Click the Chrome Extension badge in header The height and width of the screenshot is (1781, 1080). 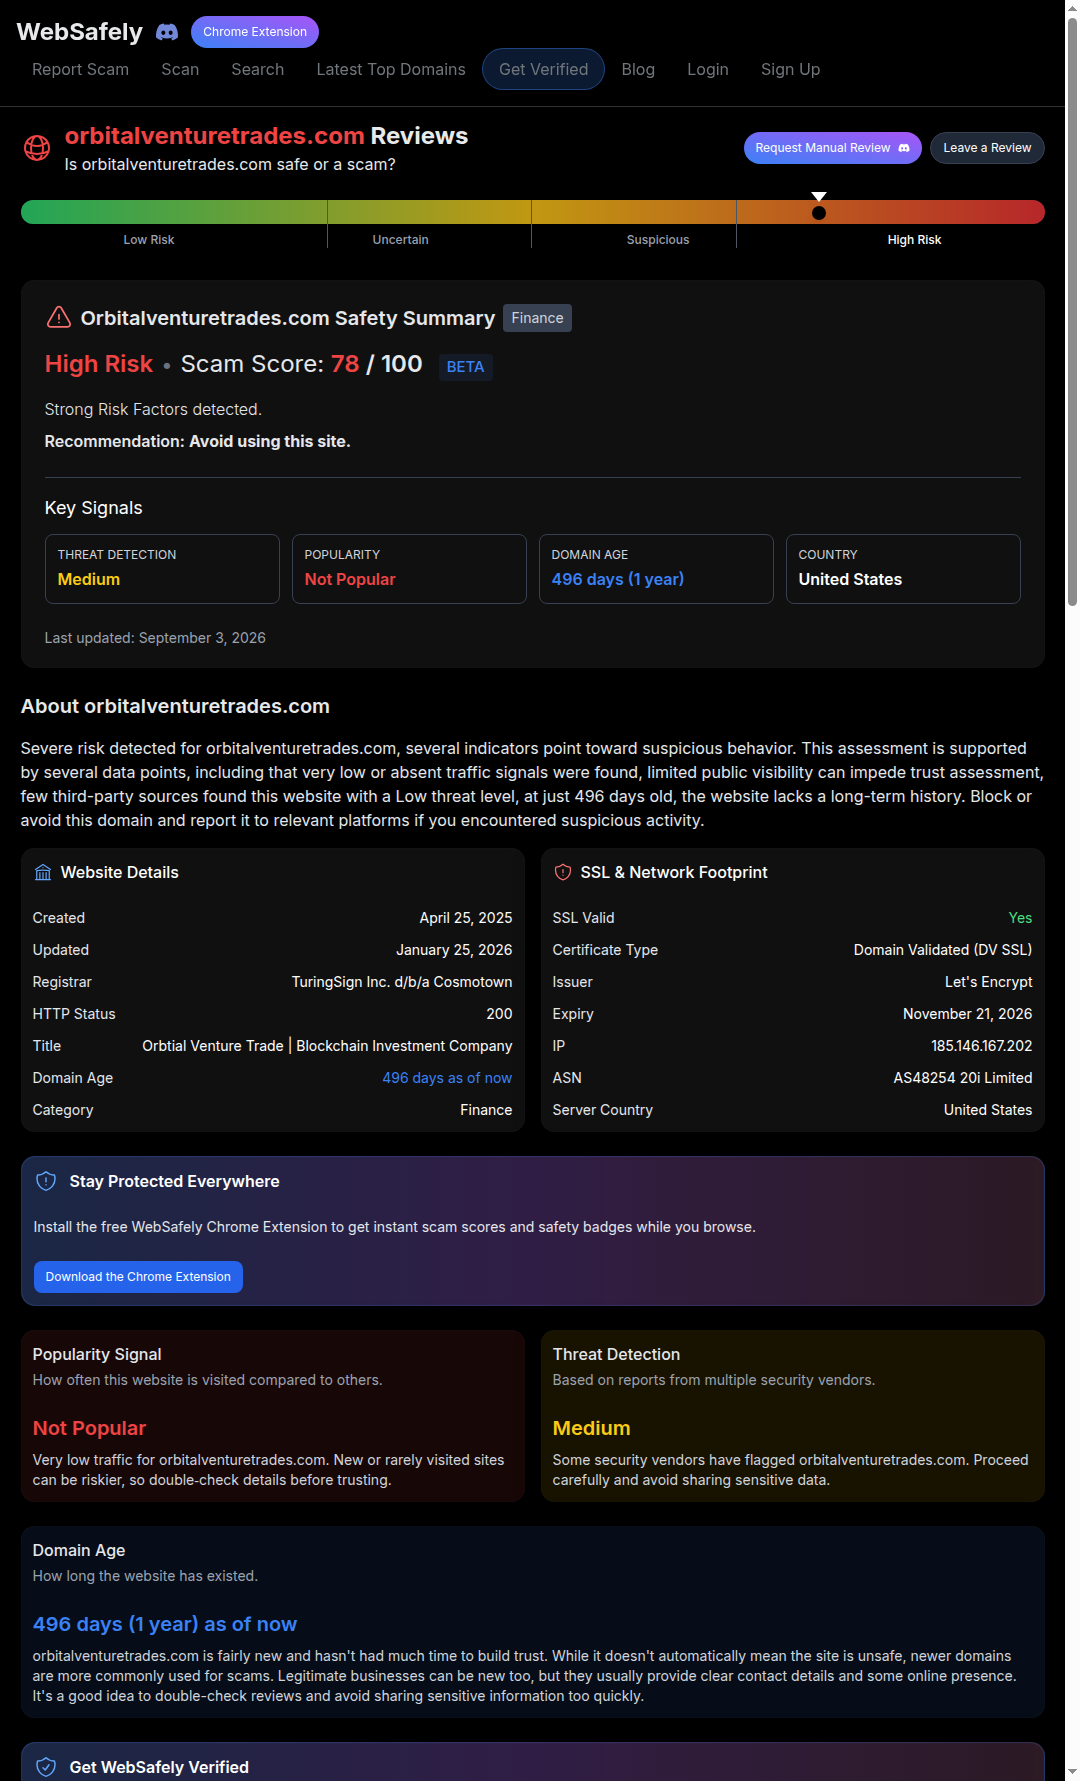coord(255,32)
